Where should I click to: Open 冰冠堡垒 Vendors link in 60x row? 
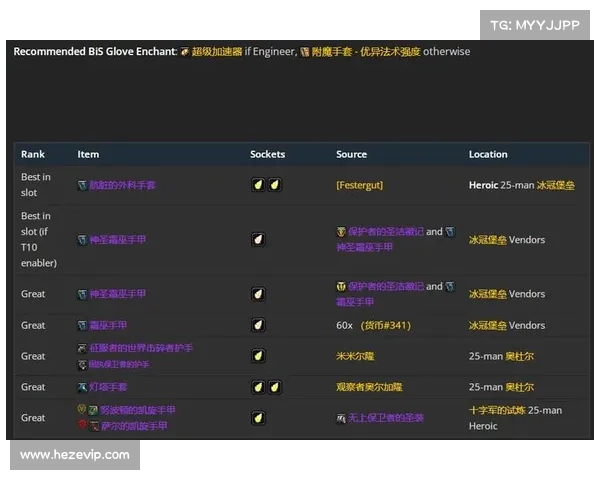point(488,326)
